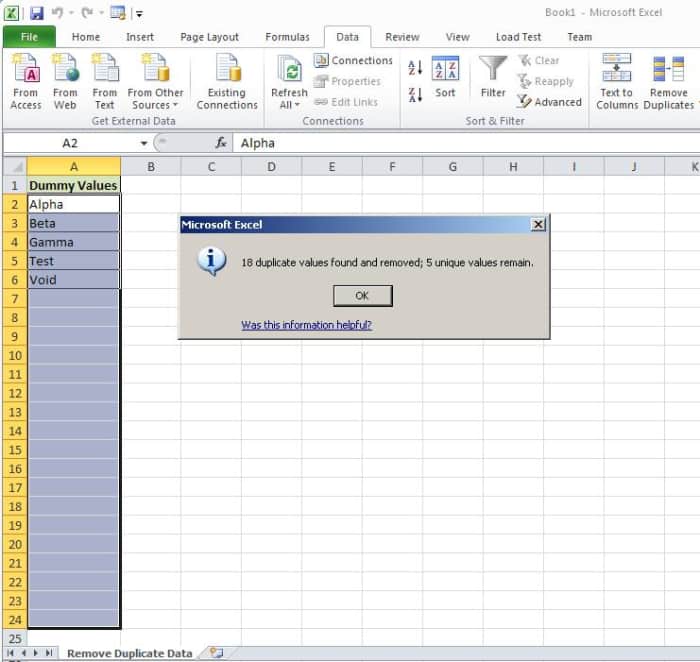The height and width of the screenshot is (662, 700).
Task: Open the Name Box dropdown arrow
Action: point(144,143)
